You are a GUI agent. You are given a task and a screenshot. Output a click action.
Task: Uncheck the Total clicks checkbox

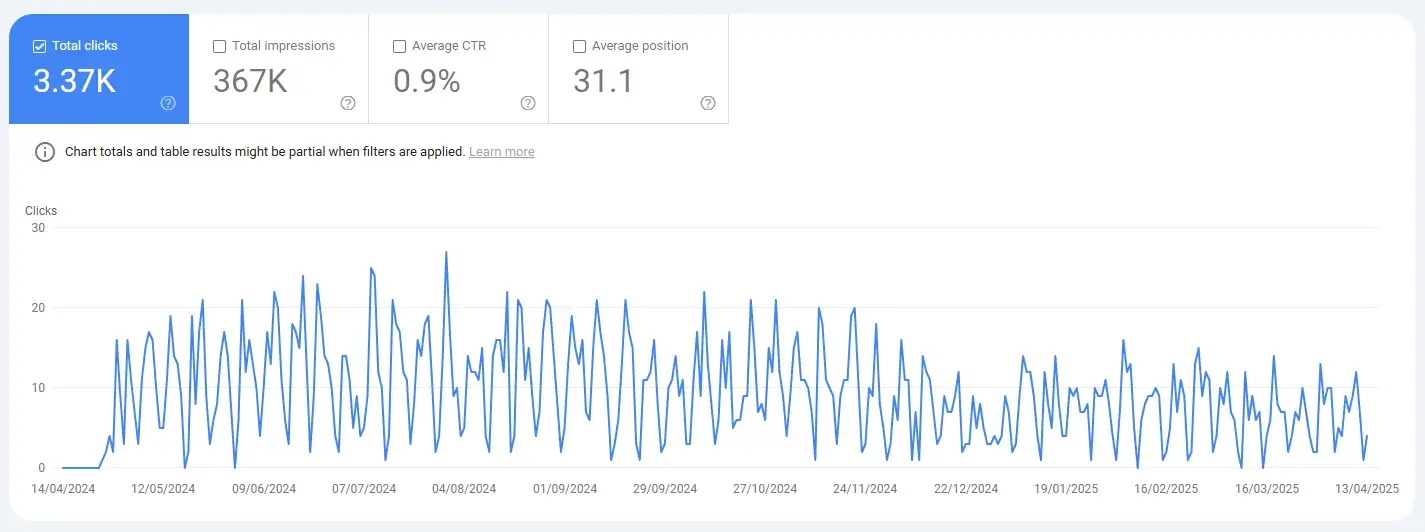tap(40, 46)
